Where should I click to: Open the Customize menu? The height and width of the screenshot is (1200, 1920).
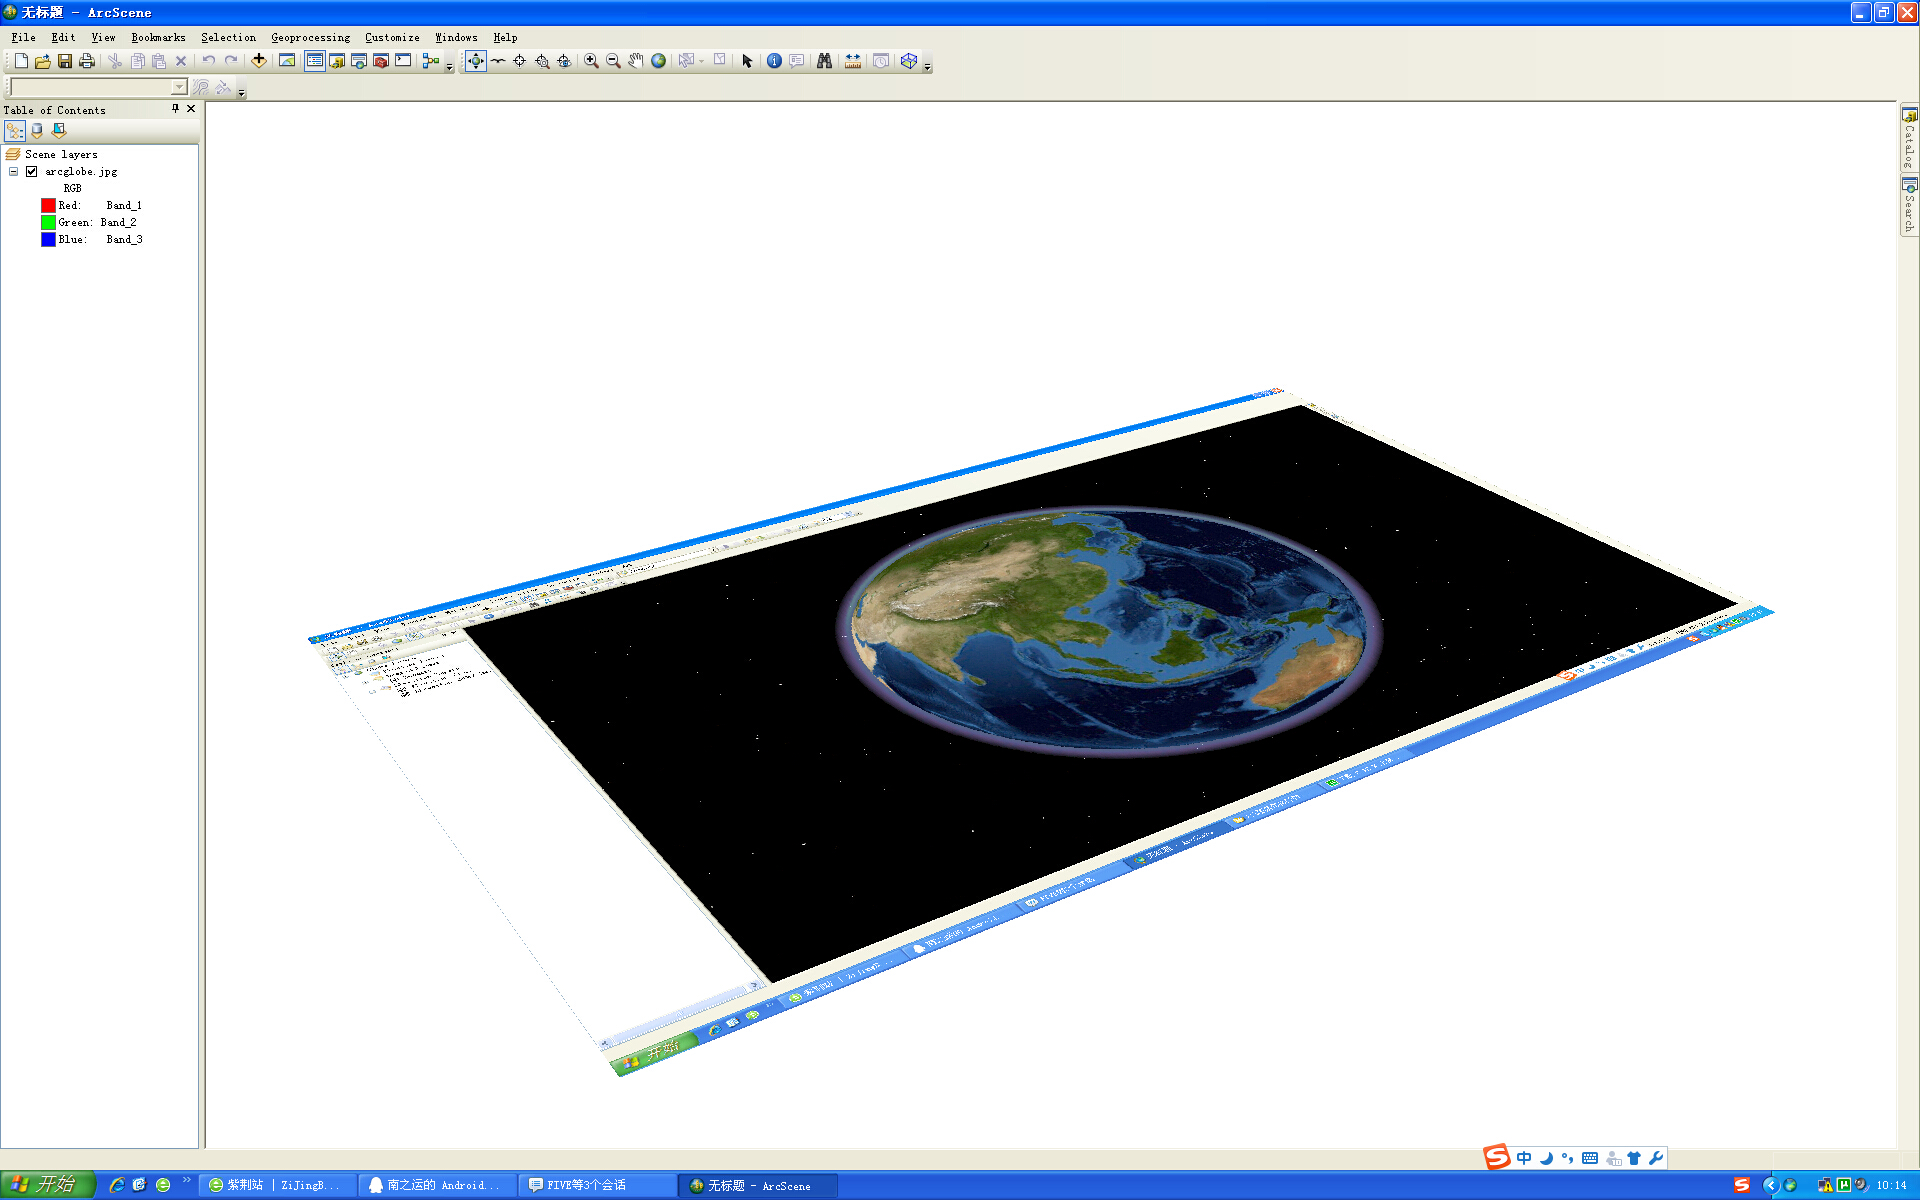[392, 37]
